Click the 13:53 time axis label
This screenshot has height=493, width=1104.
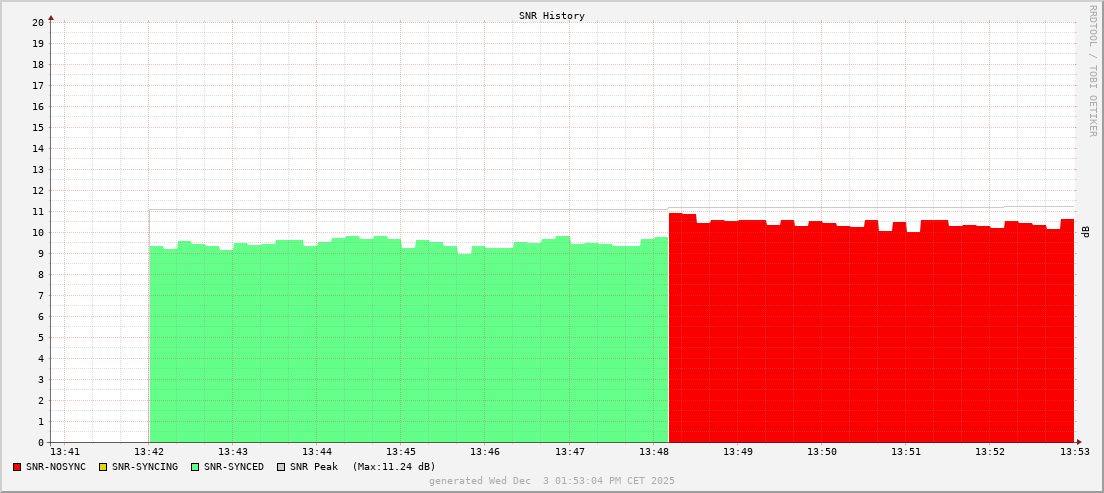click(x=1073, y=453)
